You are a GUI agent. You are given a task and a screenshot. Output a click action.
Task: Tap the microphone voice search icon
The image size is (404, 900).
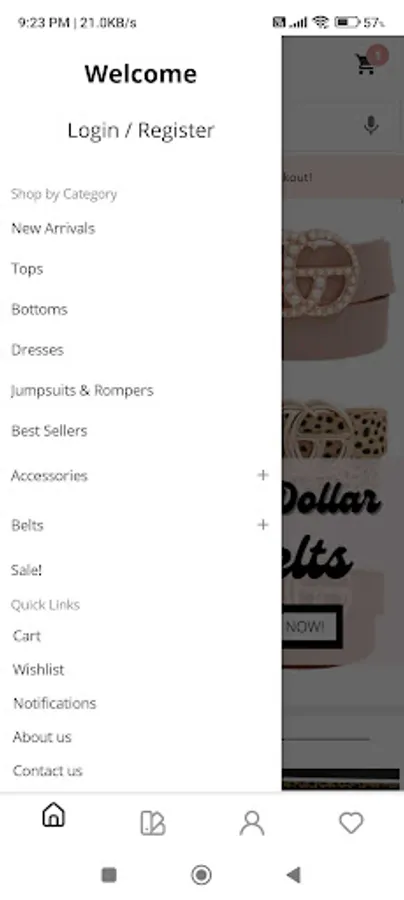(371, 125)
